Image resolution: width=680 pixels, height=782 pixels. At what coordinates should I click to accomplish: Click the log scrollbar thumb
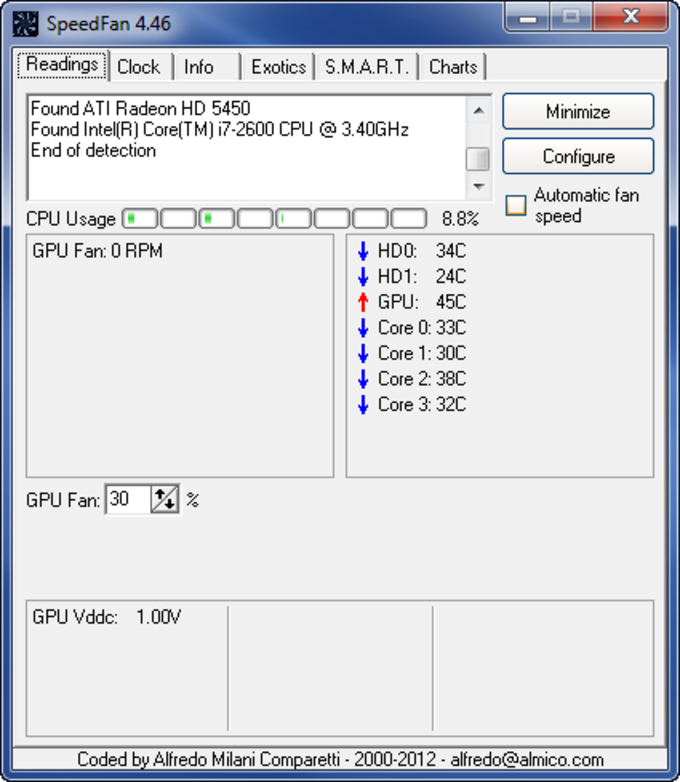[x=478, y=159]
